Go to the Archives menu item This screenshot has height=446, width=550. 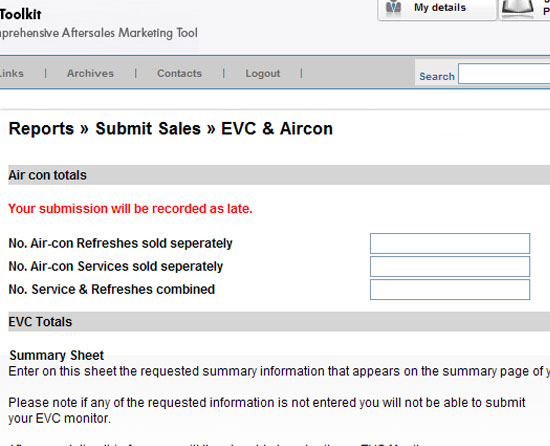click(x=90, y=73)
